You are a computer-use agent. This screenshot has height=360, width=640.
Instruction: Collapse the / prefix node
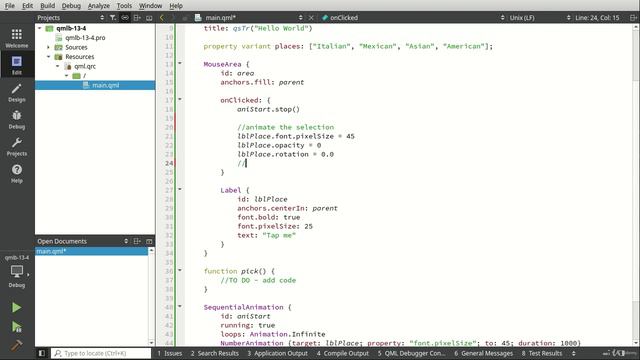pyautogui.click(x=67, y=76)
